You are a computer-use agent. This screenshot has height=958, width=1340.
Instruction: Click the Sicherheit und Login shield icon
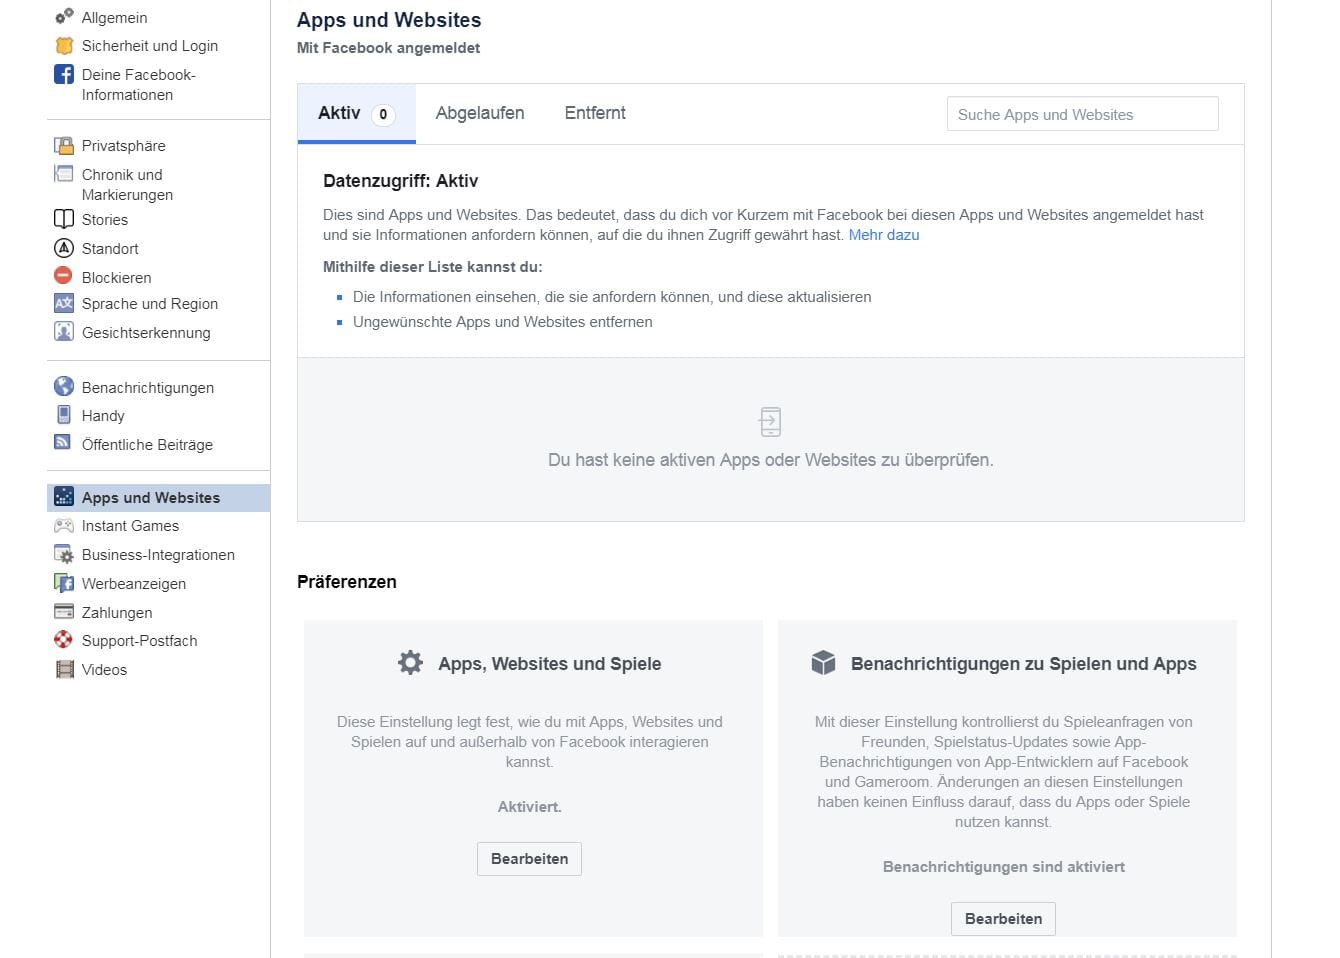(x=64, y=45)
